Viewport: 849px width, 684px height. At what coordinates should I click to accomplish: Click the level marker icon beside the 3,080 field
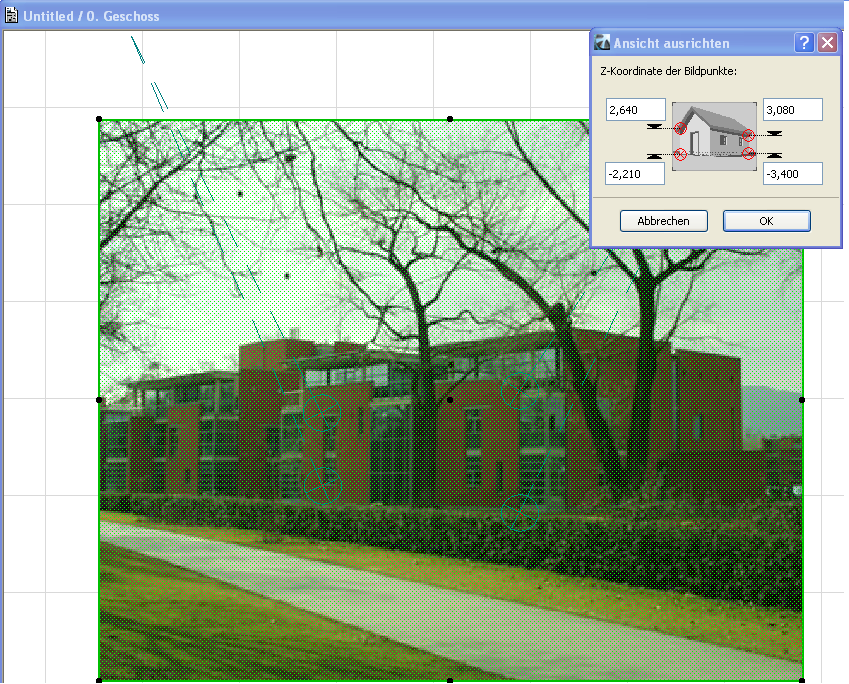coord(773,135)
